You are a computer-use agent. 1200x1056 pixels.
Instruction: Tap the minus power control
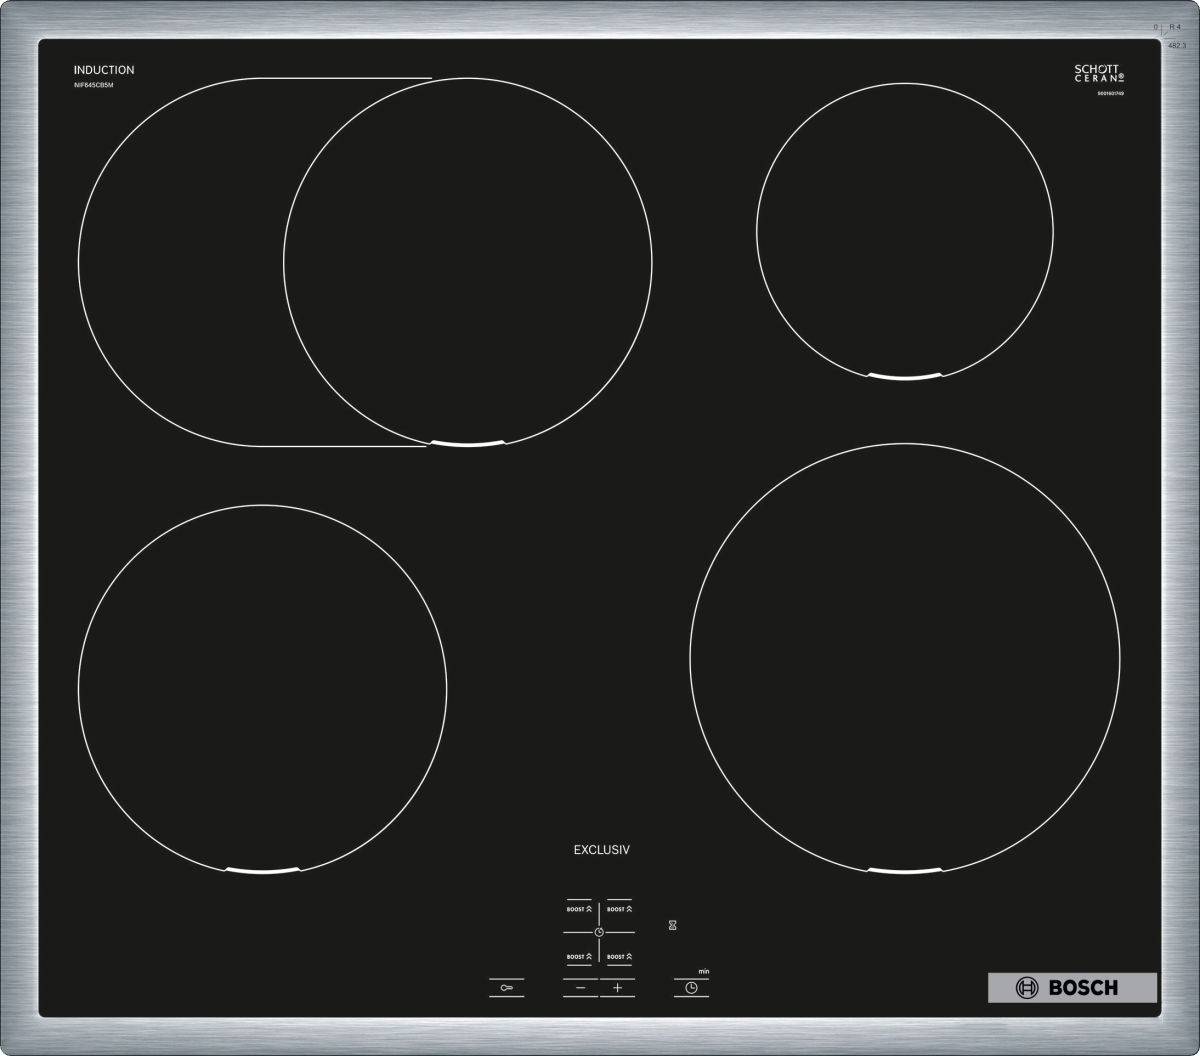point(580,988)
